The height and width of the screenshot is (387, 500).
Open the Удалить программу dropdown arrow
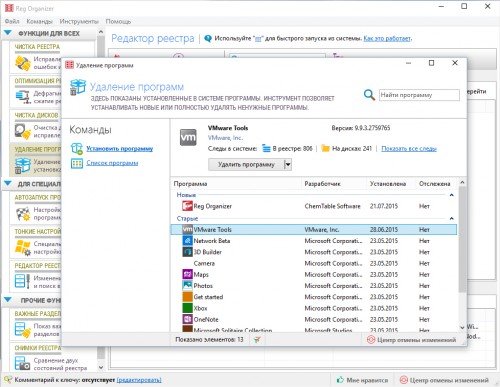[288, 164]
